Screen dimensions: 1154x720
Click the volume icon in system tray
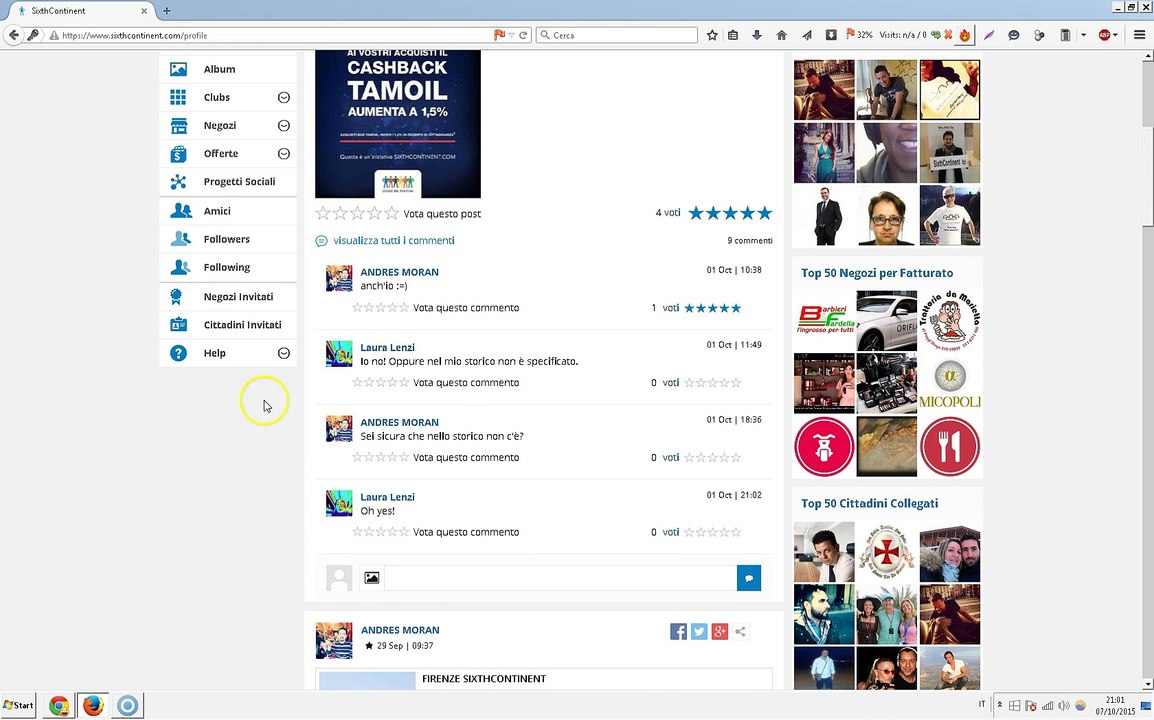click(x=1063, y=705)
